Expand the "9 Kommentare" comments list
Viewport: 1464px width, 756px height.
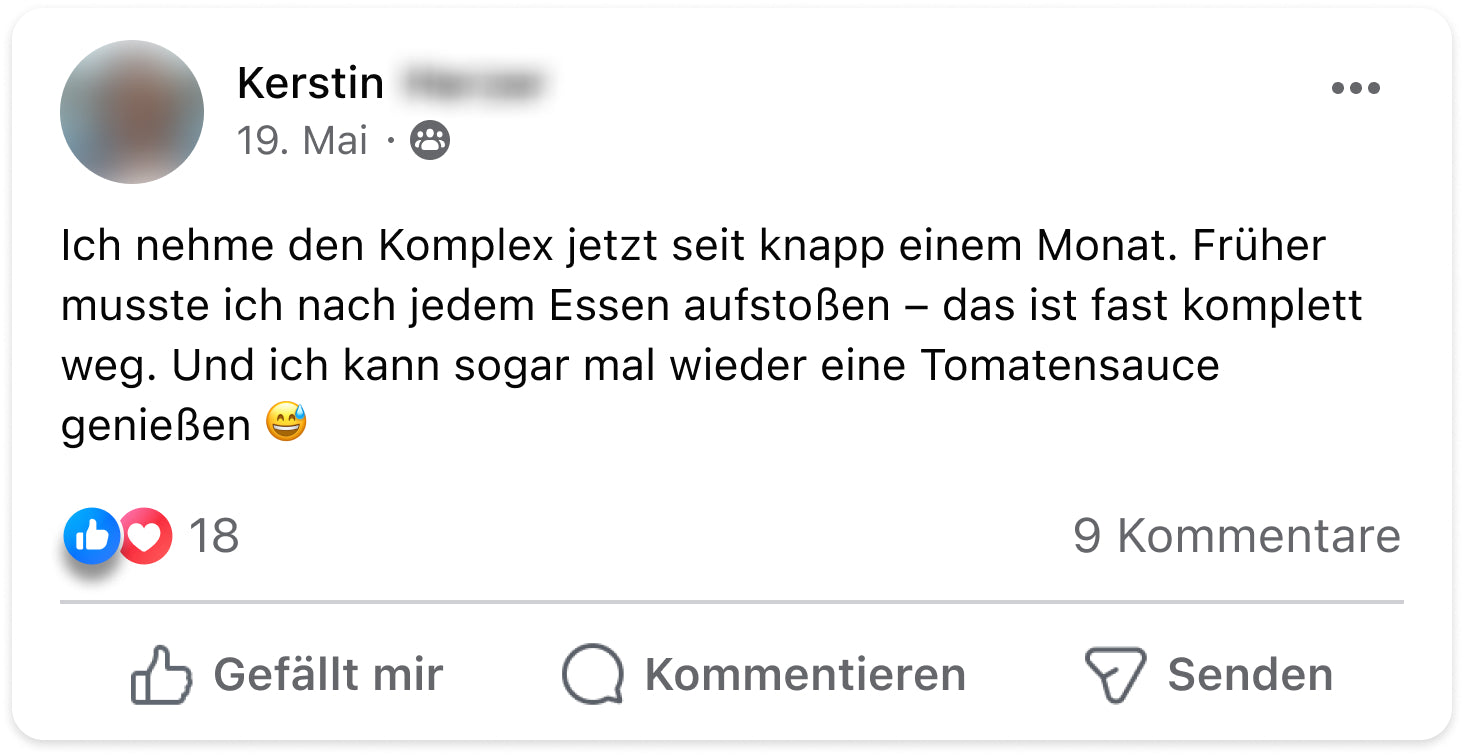[x=1236, y=536]
